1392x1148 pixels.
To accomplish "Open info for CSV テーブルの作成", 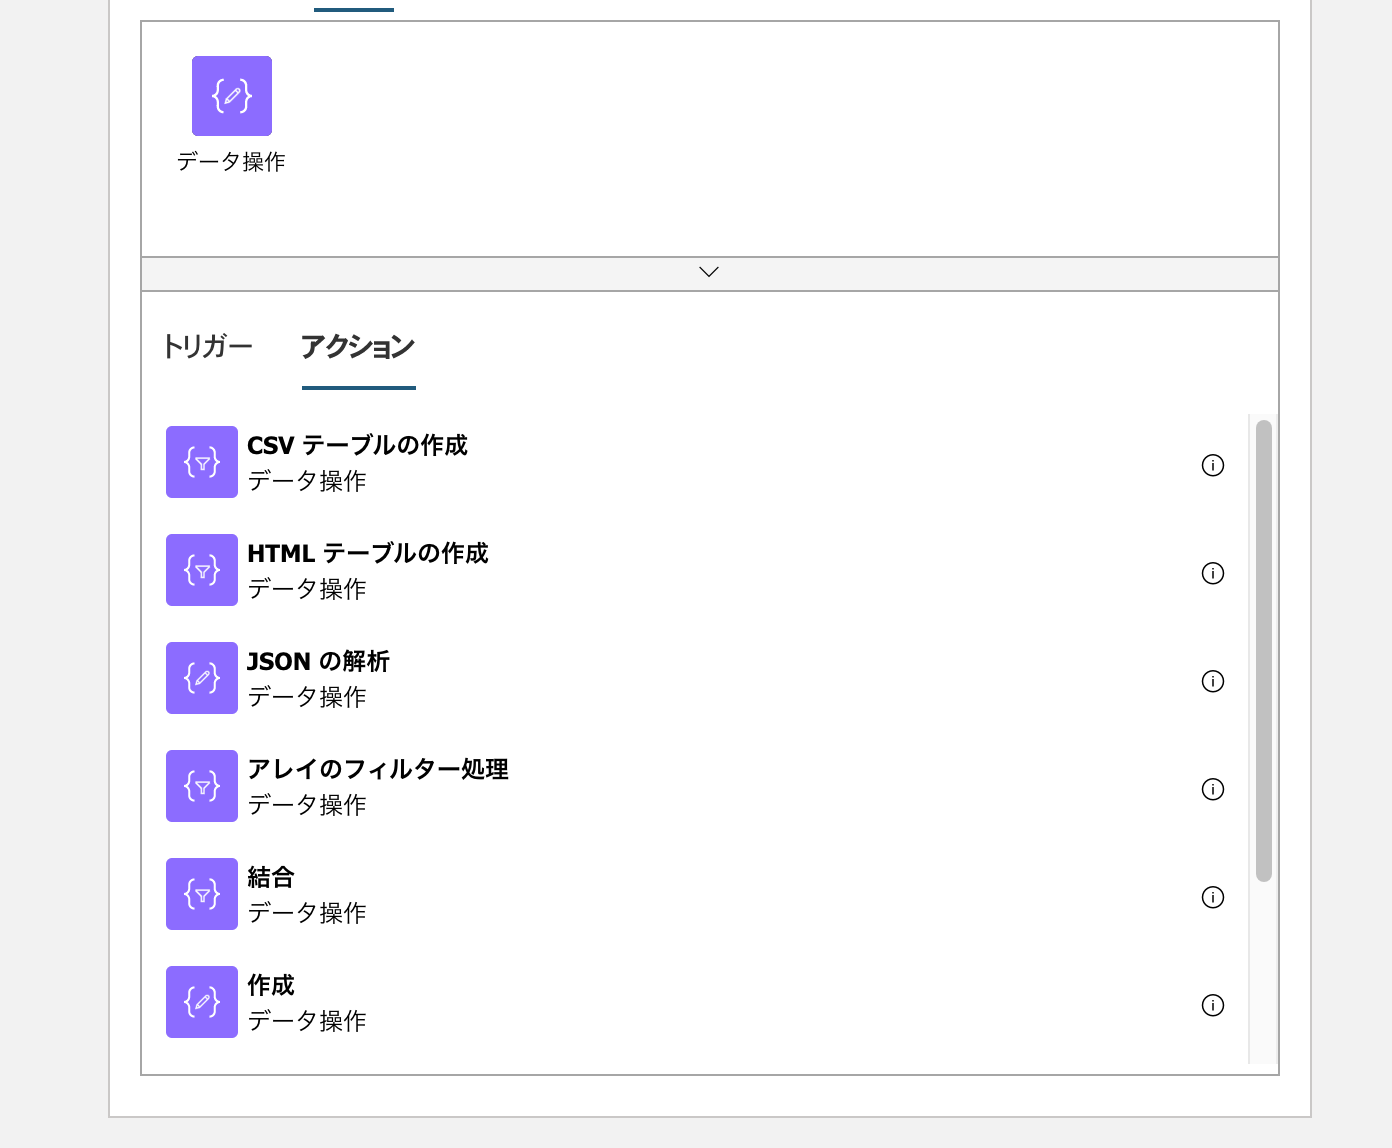I will click(x=1213, y=465).
